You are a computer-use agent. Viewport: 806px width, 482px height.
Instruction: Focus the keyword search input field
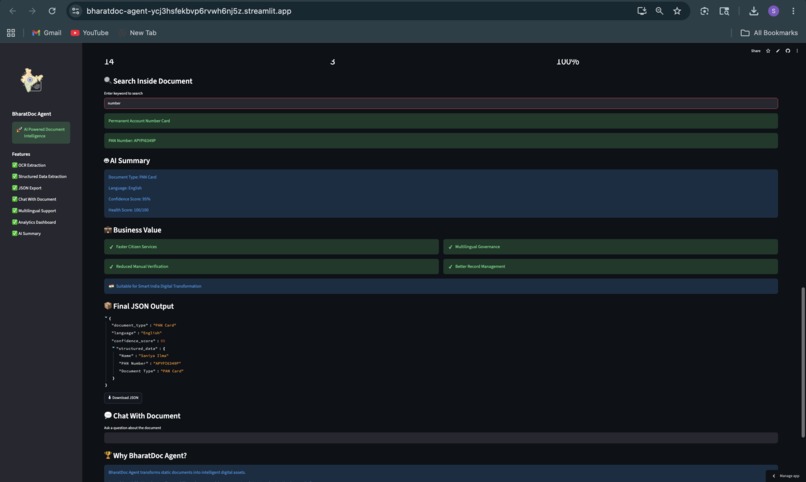[x=441, y=103]
